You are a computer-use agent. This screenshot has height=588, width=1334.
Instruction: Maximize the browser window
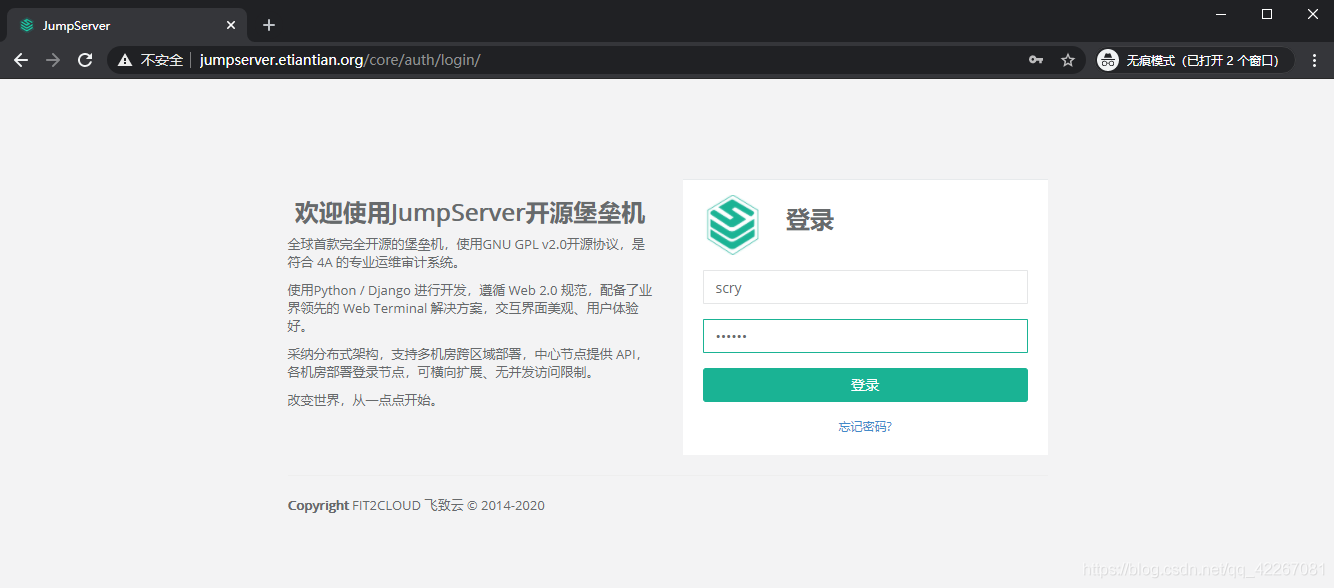pos(1267,14)
